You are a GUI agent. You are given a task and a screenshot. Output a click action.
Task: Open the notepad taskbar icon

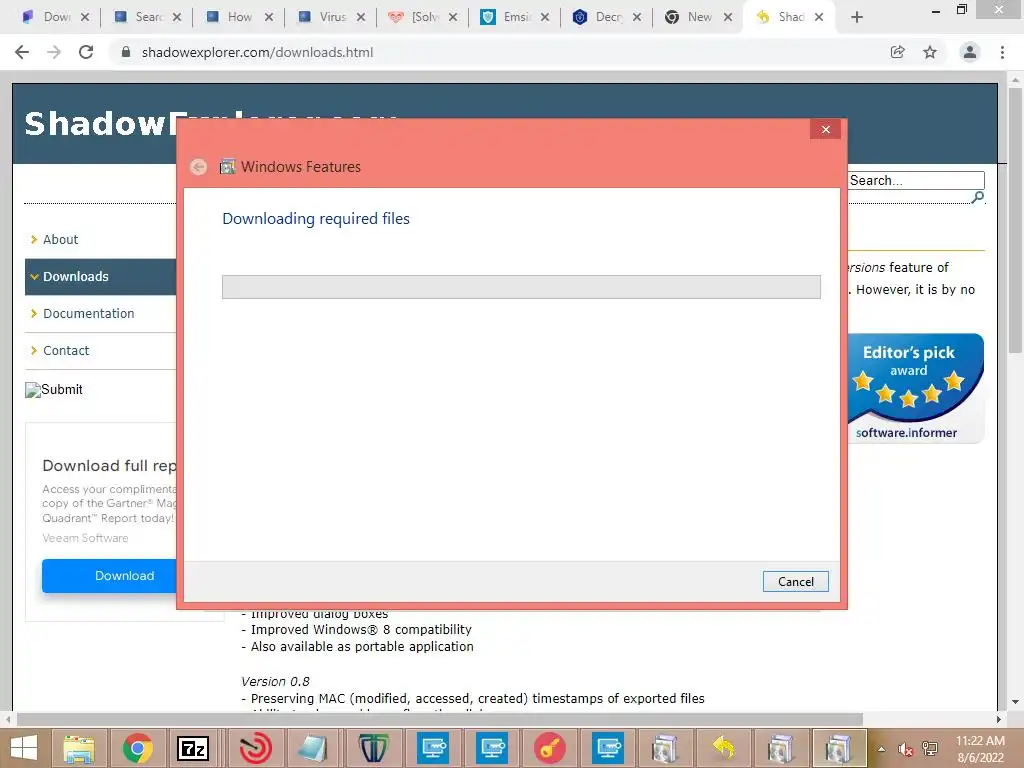313,748
